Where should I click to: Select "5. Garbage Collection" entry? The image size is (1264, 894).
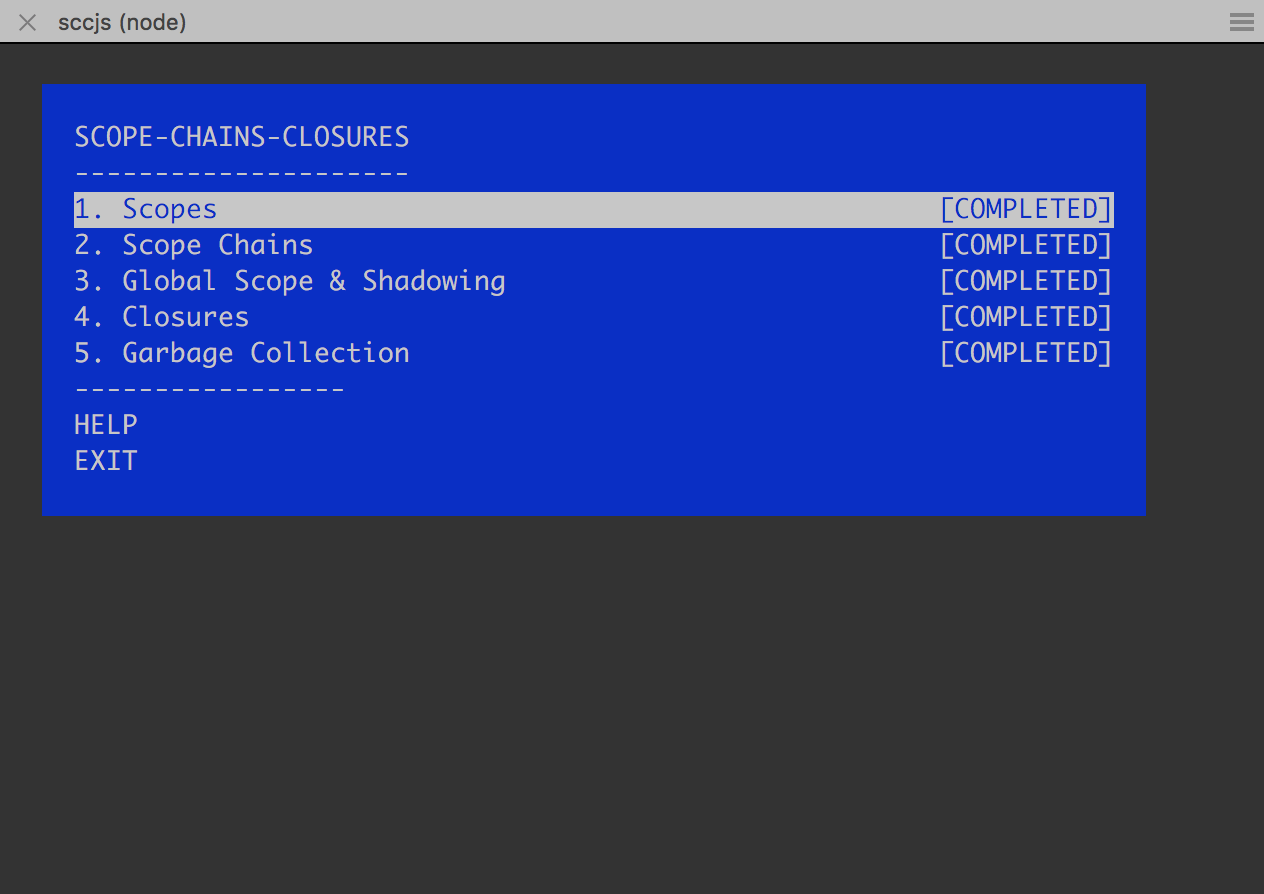point(594,354)
